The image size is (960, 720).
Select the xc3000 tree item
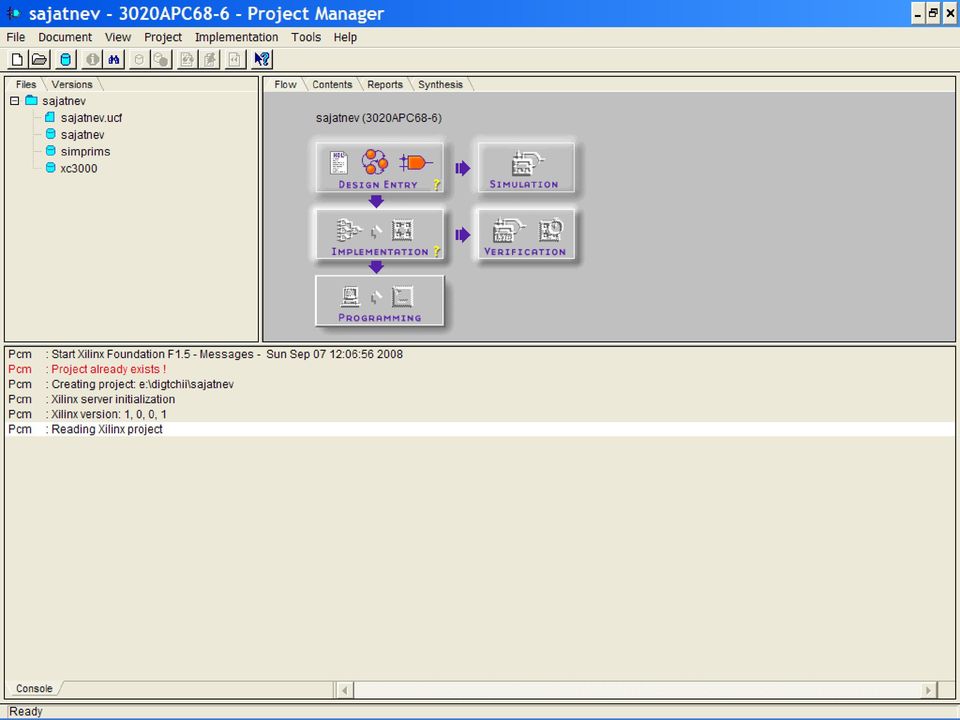pyautogui.click(x=78, y=168)
